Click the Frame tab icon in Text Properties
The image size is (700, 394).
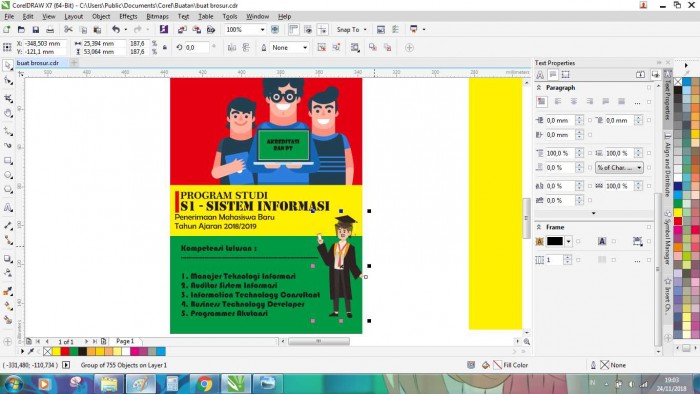(566, 75)
